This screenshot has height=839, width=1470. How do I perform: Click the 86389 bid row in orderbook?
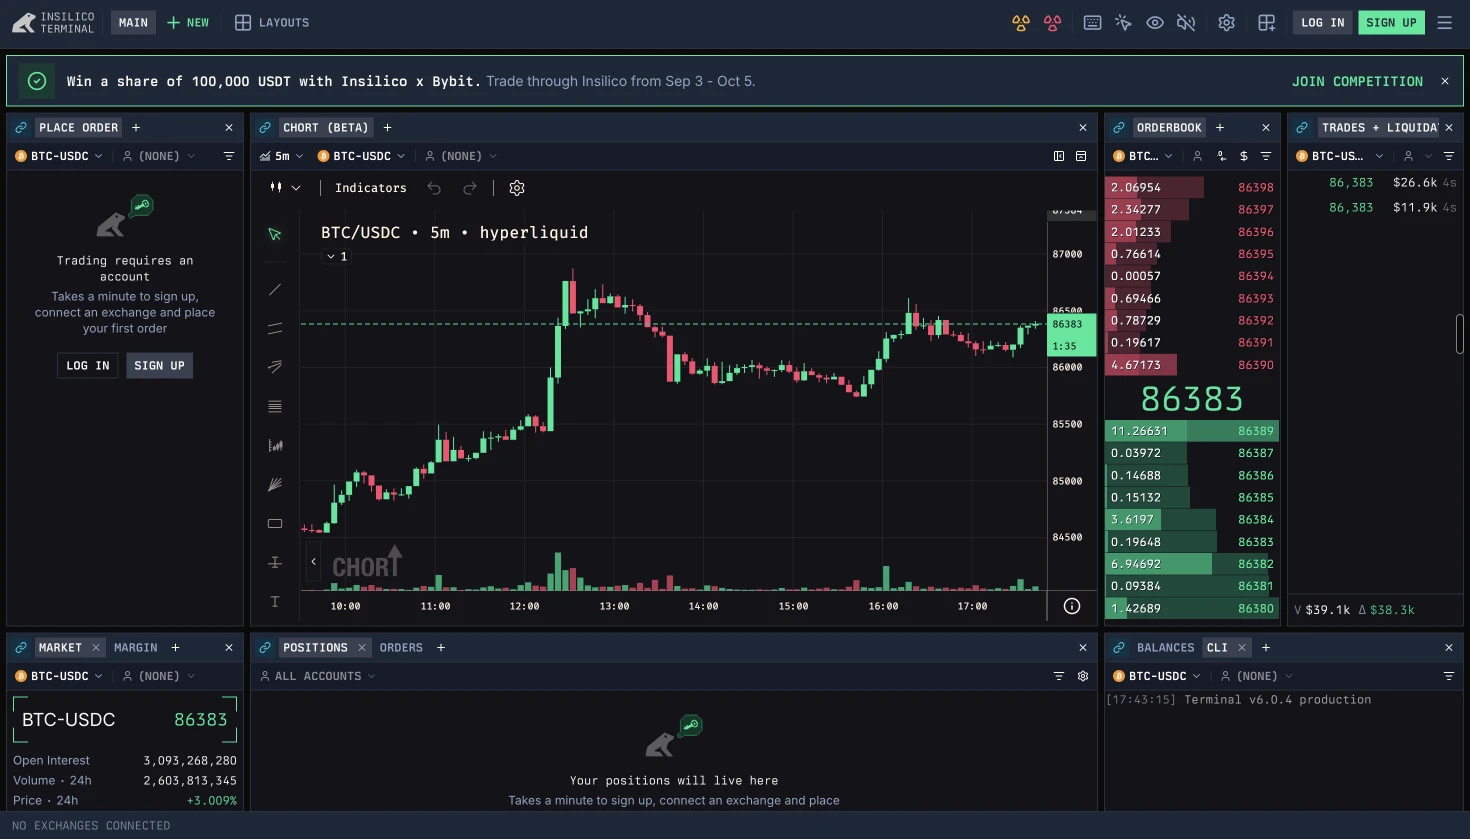(x=1192, y=431)
